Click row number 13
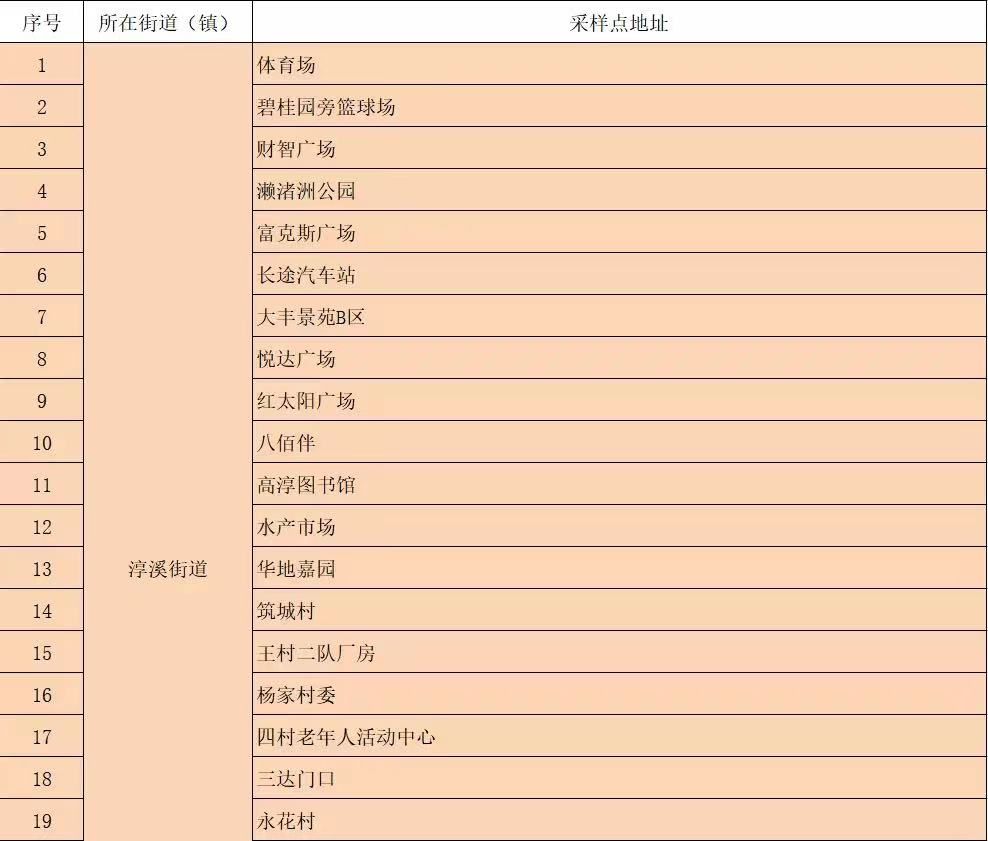Image resolution: width=988 pixels, height=841 pixels. click(x=42, y=568)
